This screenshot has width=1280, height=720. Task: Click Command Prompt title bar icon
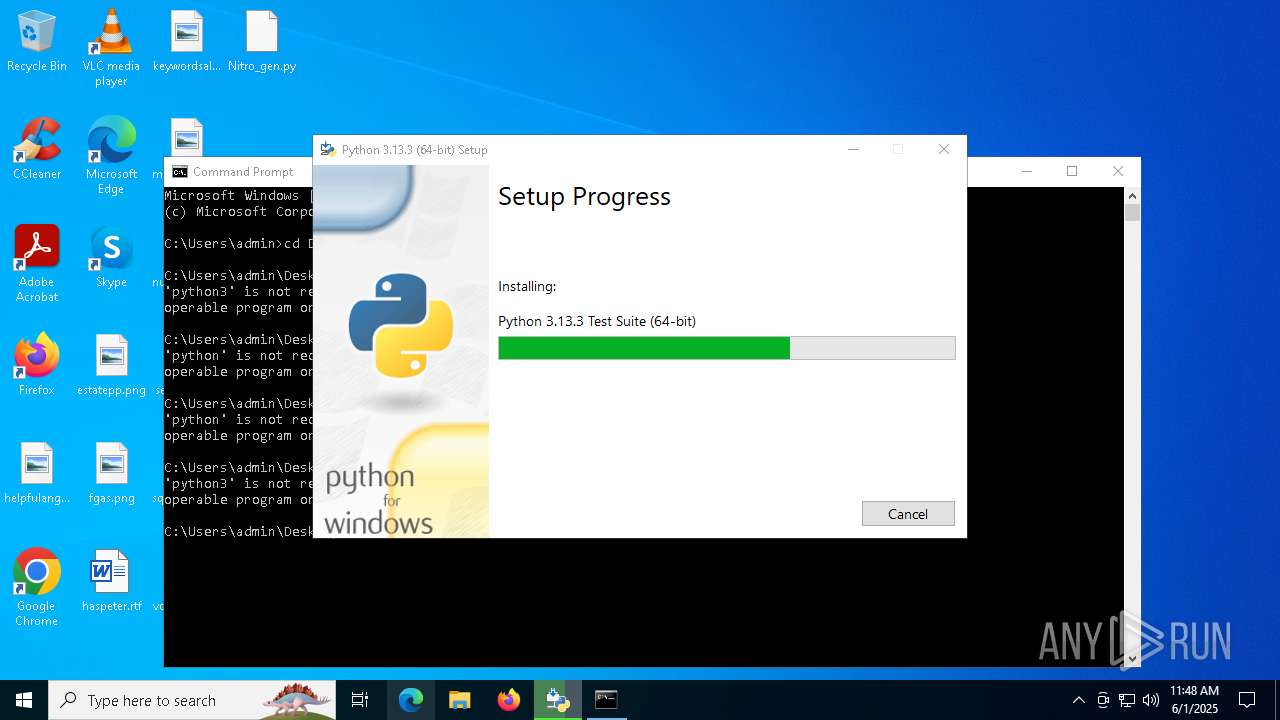point(180,172)
